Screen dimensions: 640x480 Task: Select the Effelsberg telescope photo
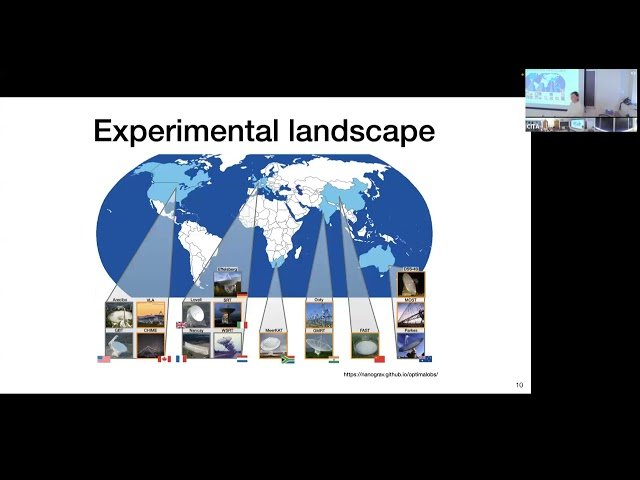(x=227, y=285)
